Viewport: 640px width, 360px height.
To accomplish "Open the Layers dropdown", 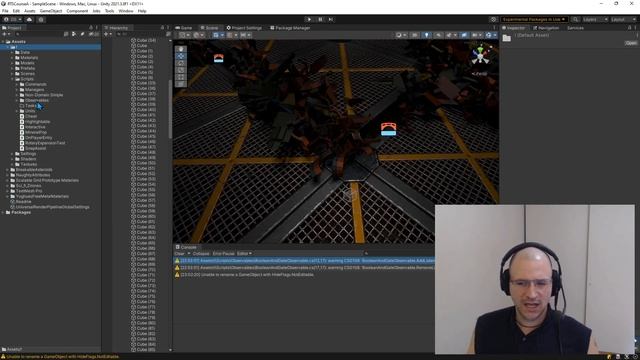I will (x=595, y=19).
